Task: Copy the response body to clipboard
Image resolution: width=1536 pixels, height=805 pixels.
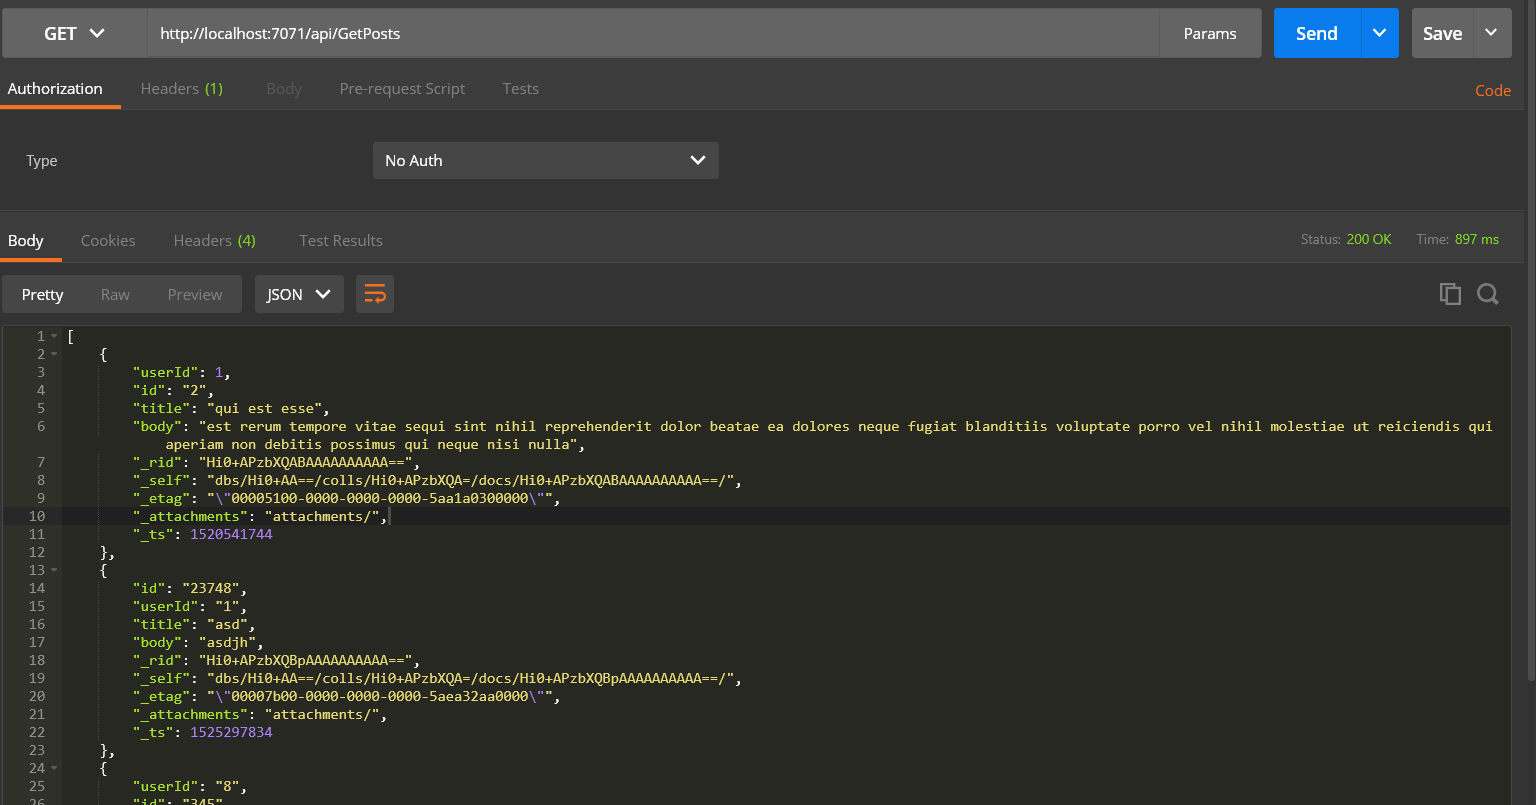Action: coord(1449,294)
